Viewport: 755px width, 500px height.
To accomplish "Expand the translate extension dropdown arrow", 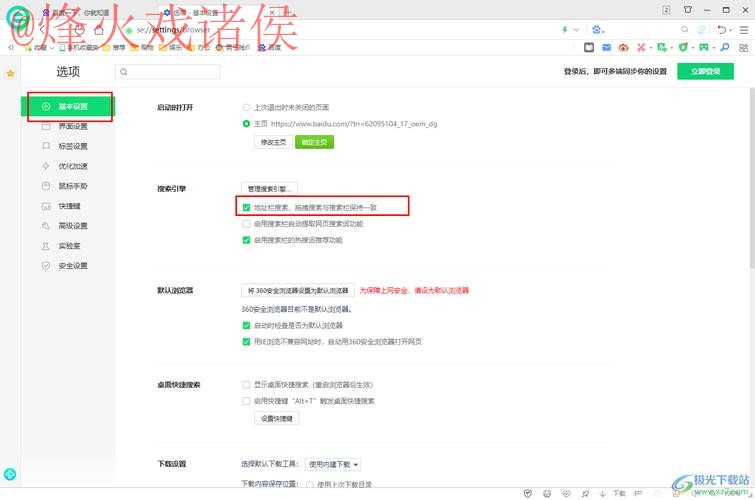I will point(671,48).
